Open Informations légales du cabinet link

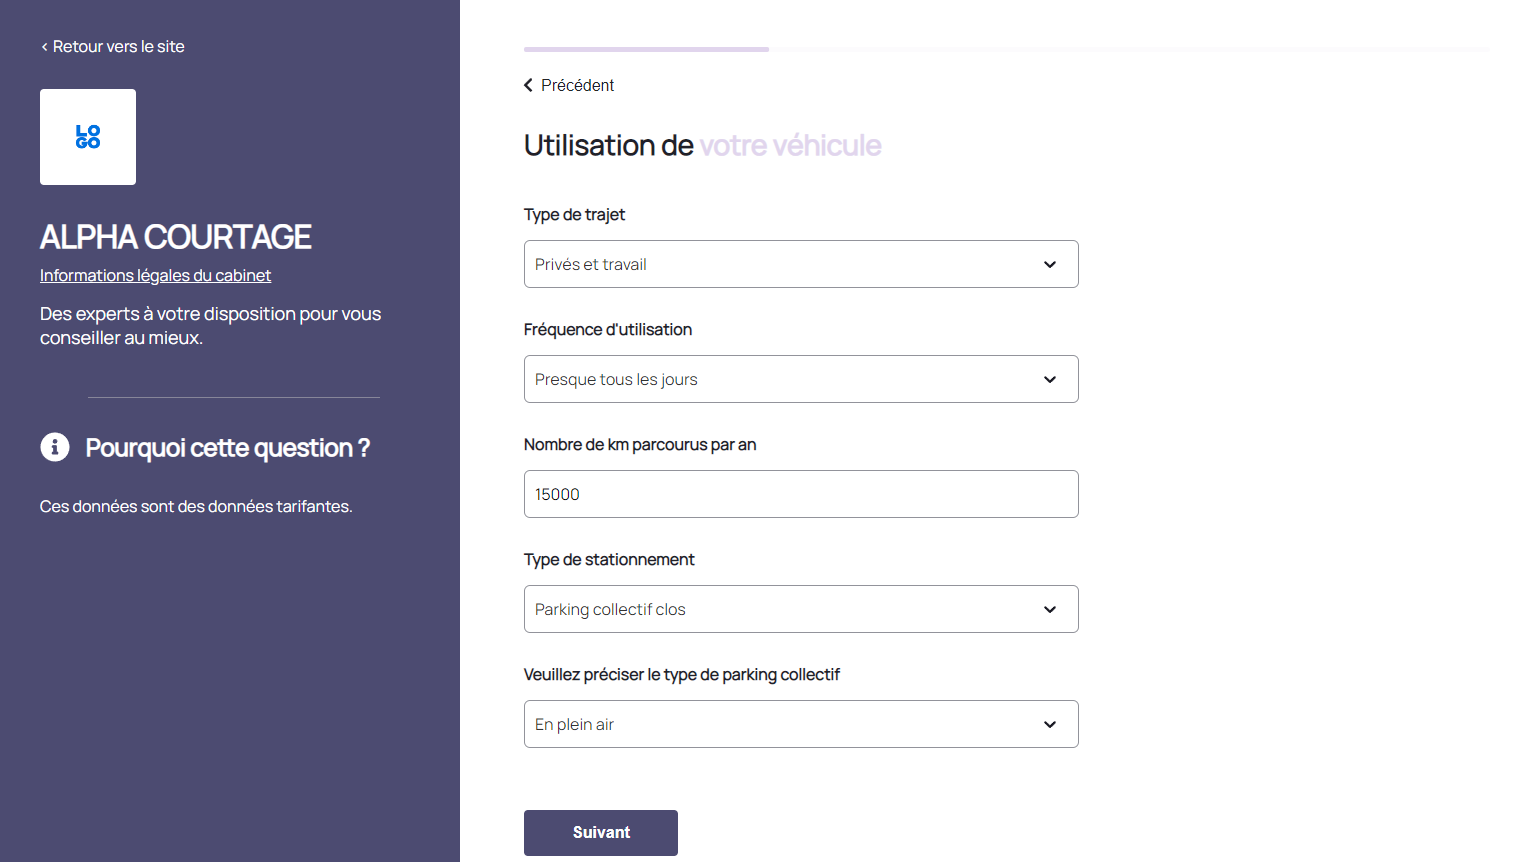[x=155, y=275]
